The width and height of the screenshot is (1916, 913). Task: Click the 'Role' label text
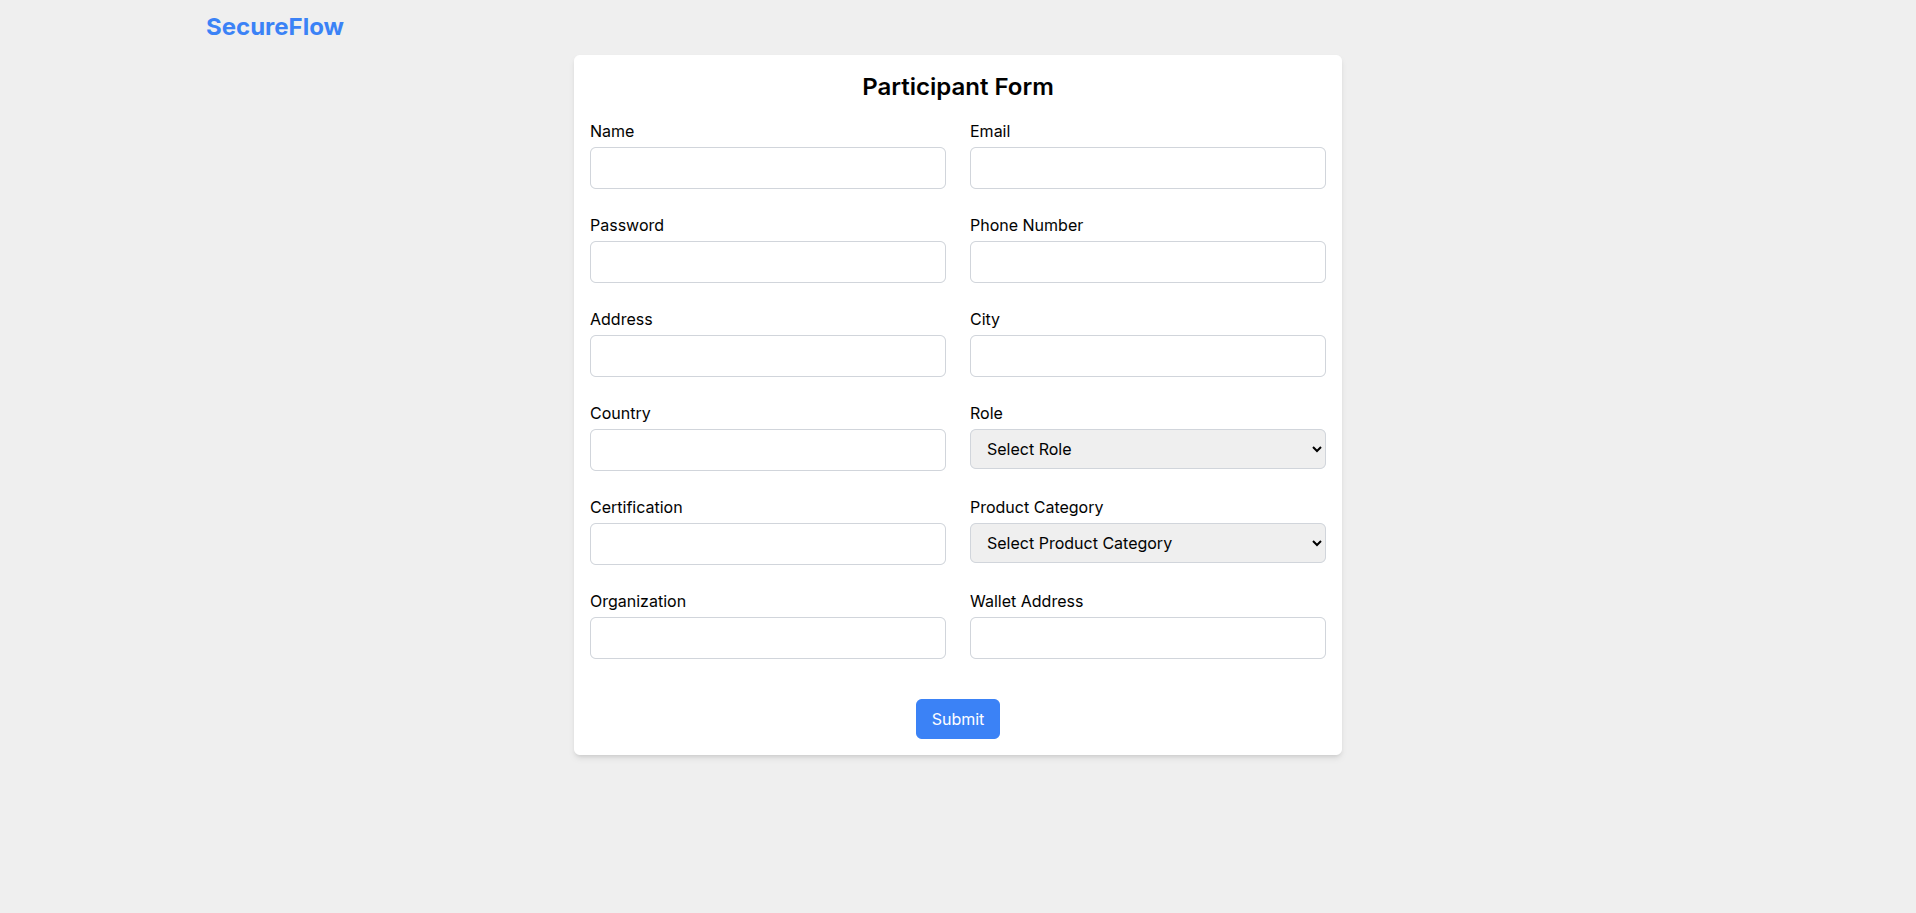pyautogui.click(x=986, y=414)
